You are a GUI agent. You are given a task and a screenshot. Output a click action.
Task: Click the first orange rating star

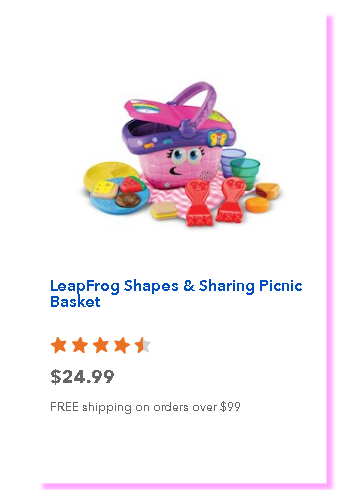(x=59, y=345)
